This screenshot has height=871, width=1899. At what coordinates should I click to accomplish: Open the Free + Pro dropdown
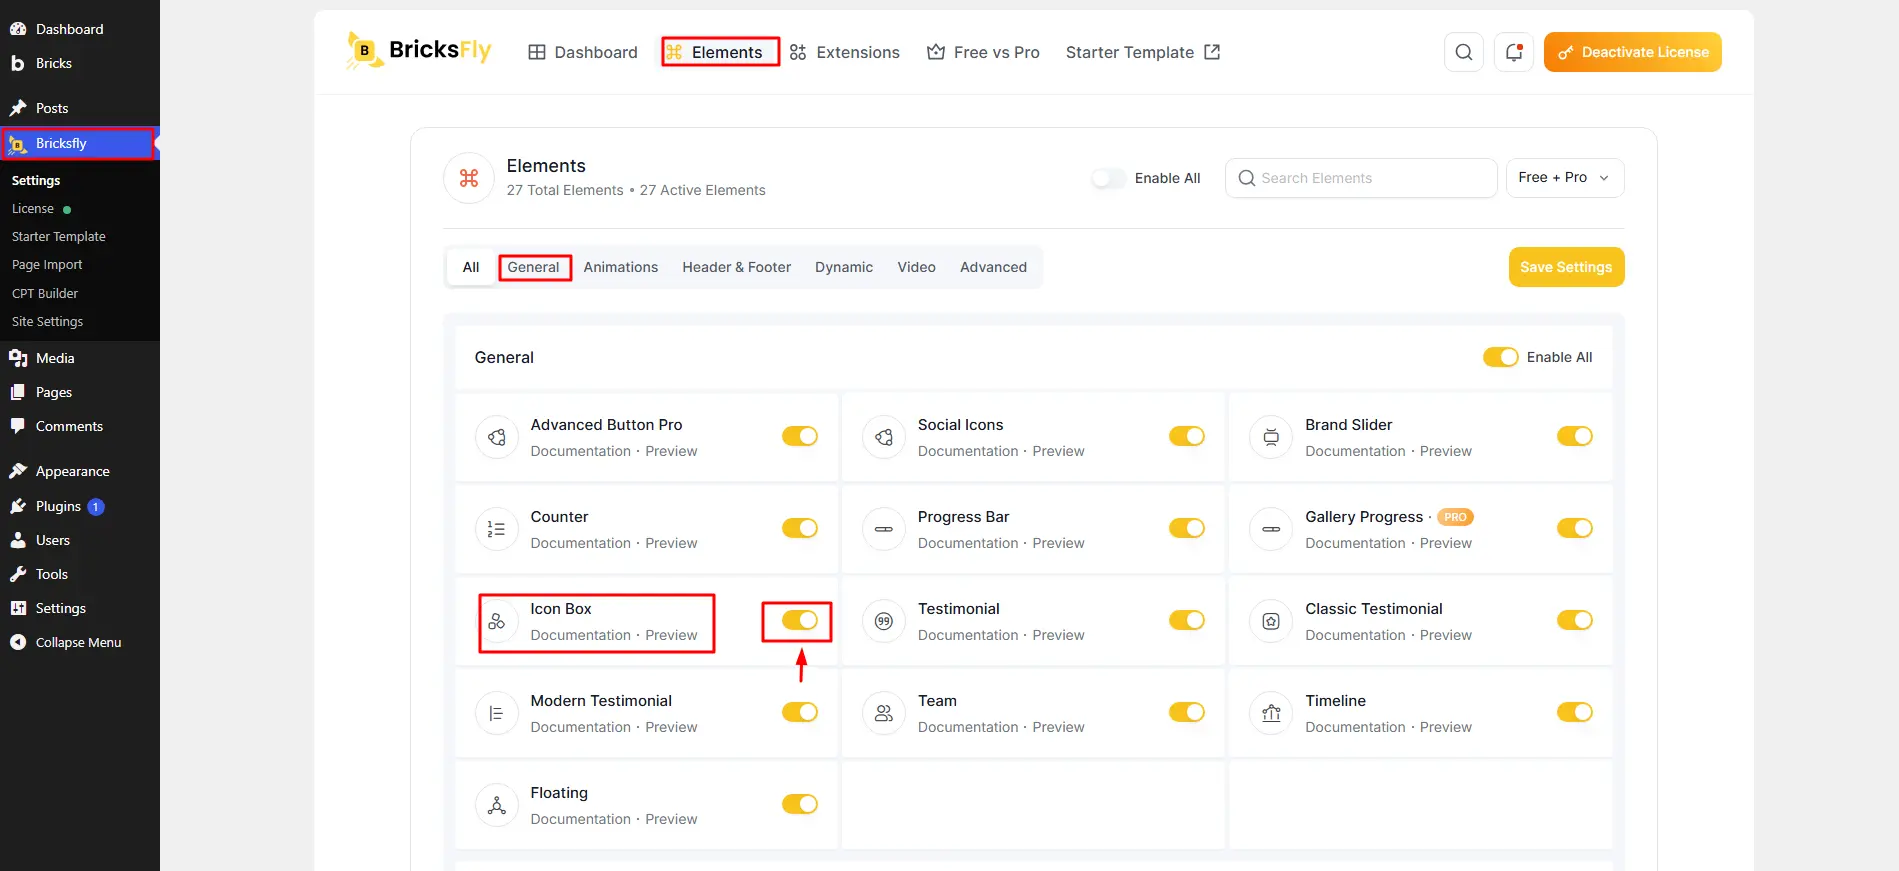pos(1565,178)
